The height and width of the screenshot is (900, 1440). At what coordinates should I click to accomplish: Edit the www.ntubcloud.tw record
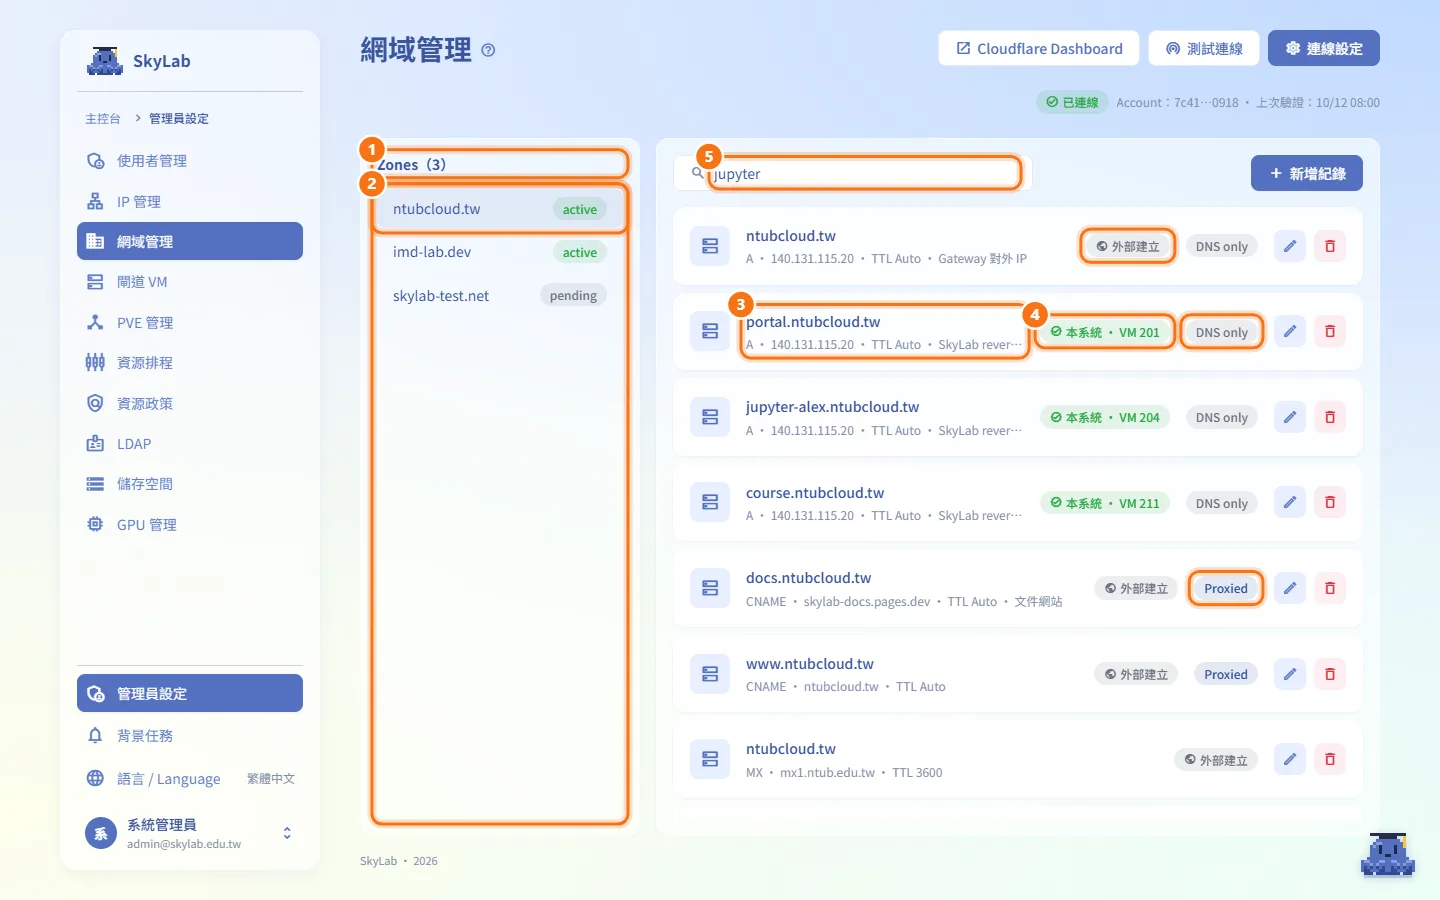pyautogui.click(x=1290, y=674)
